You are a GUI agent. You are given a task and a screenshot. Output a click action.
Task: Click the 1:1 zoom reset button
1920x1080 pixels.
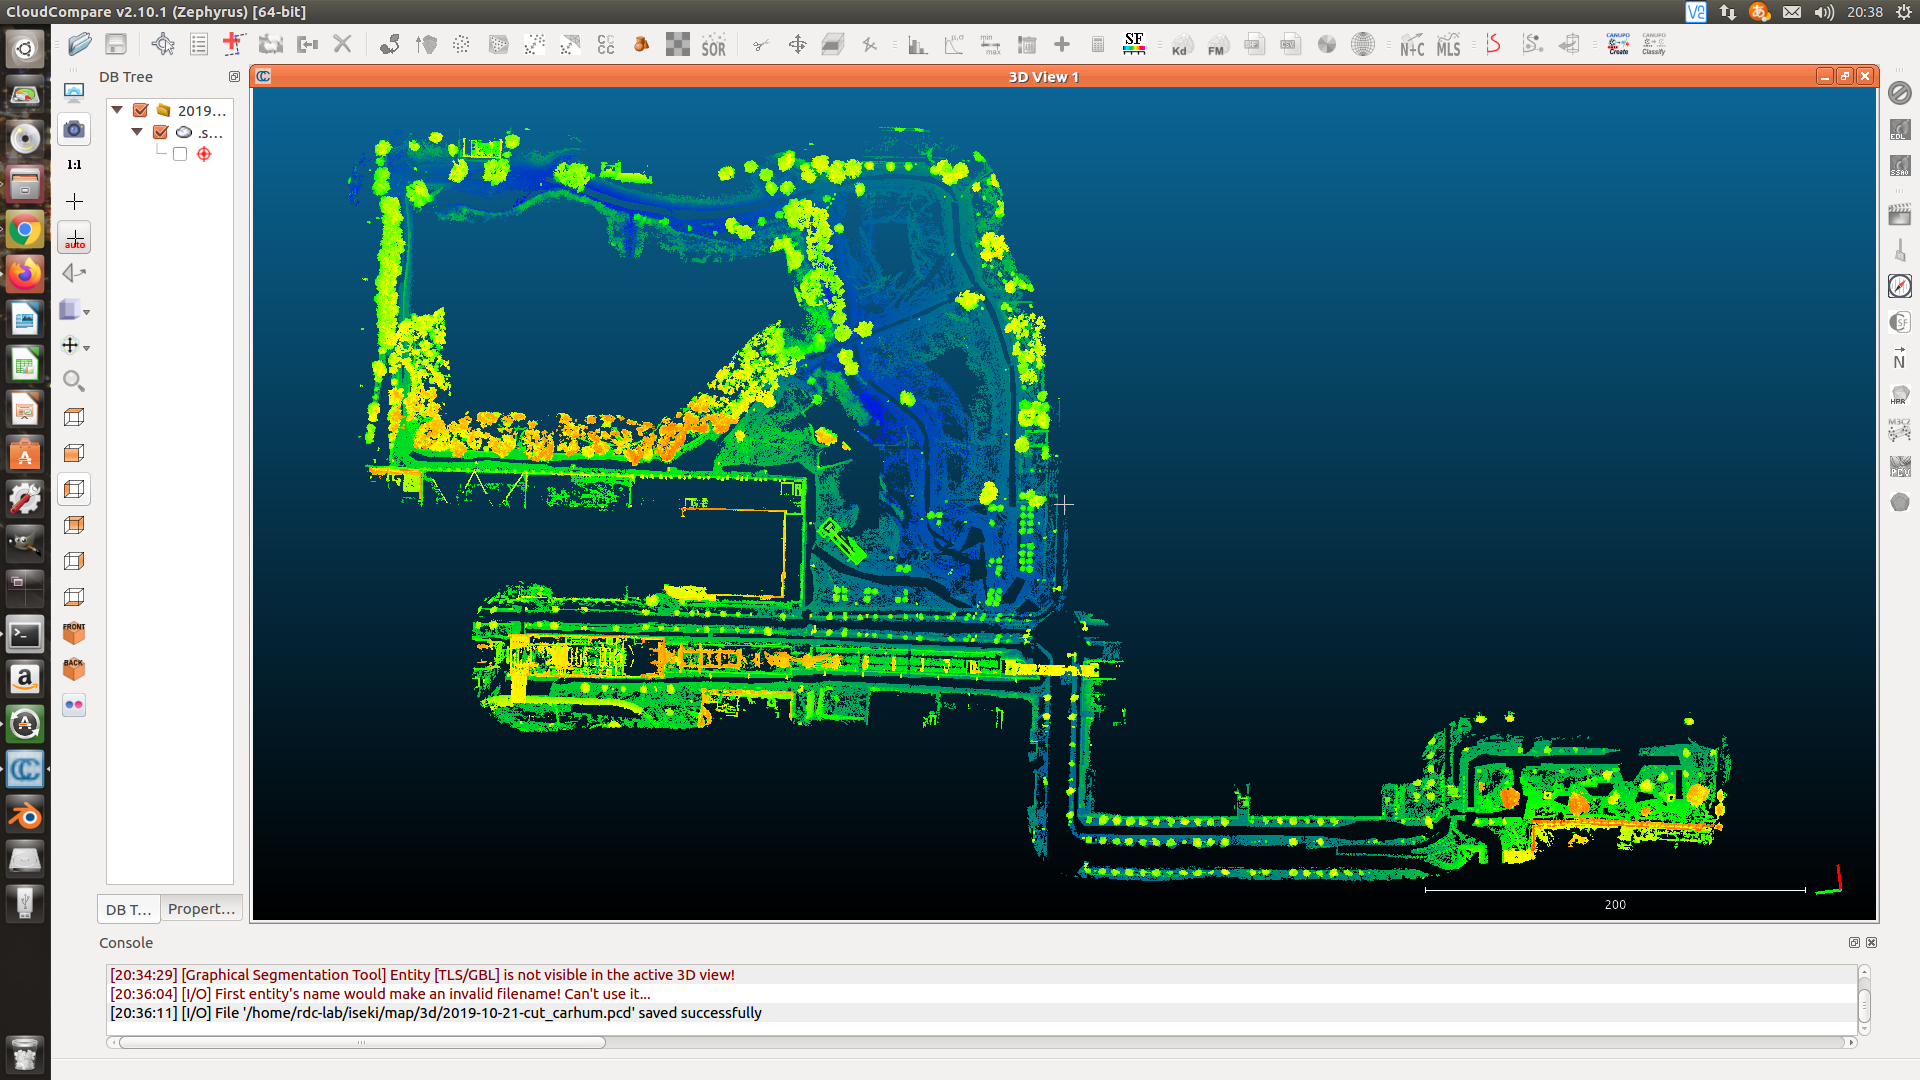74,165
